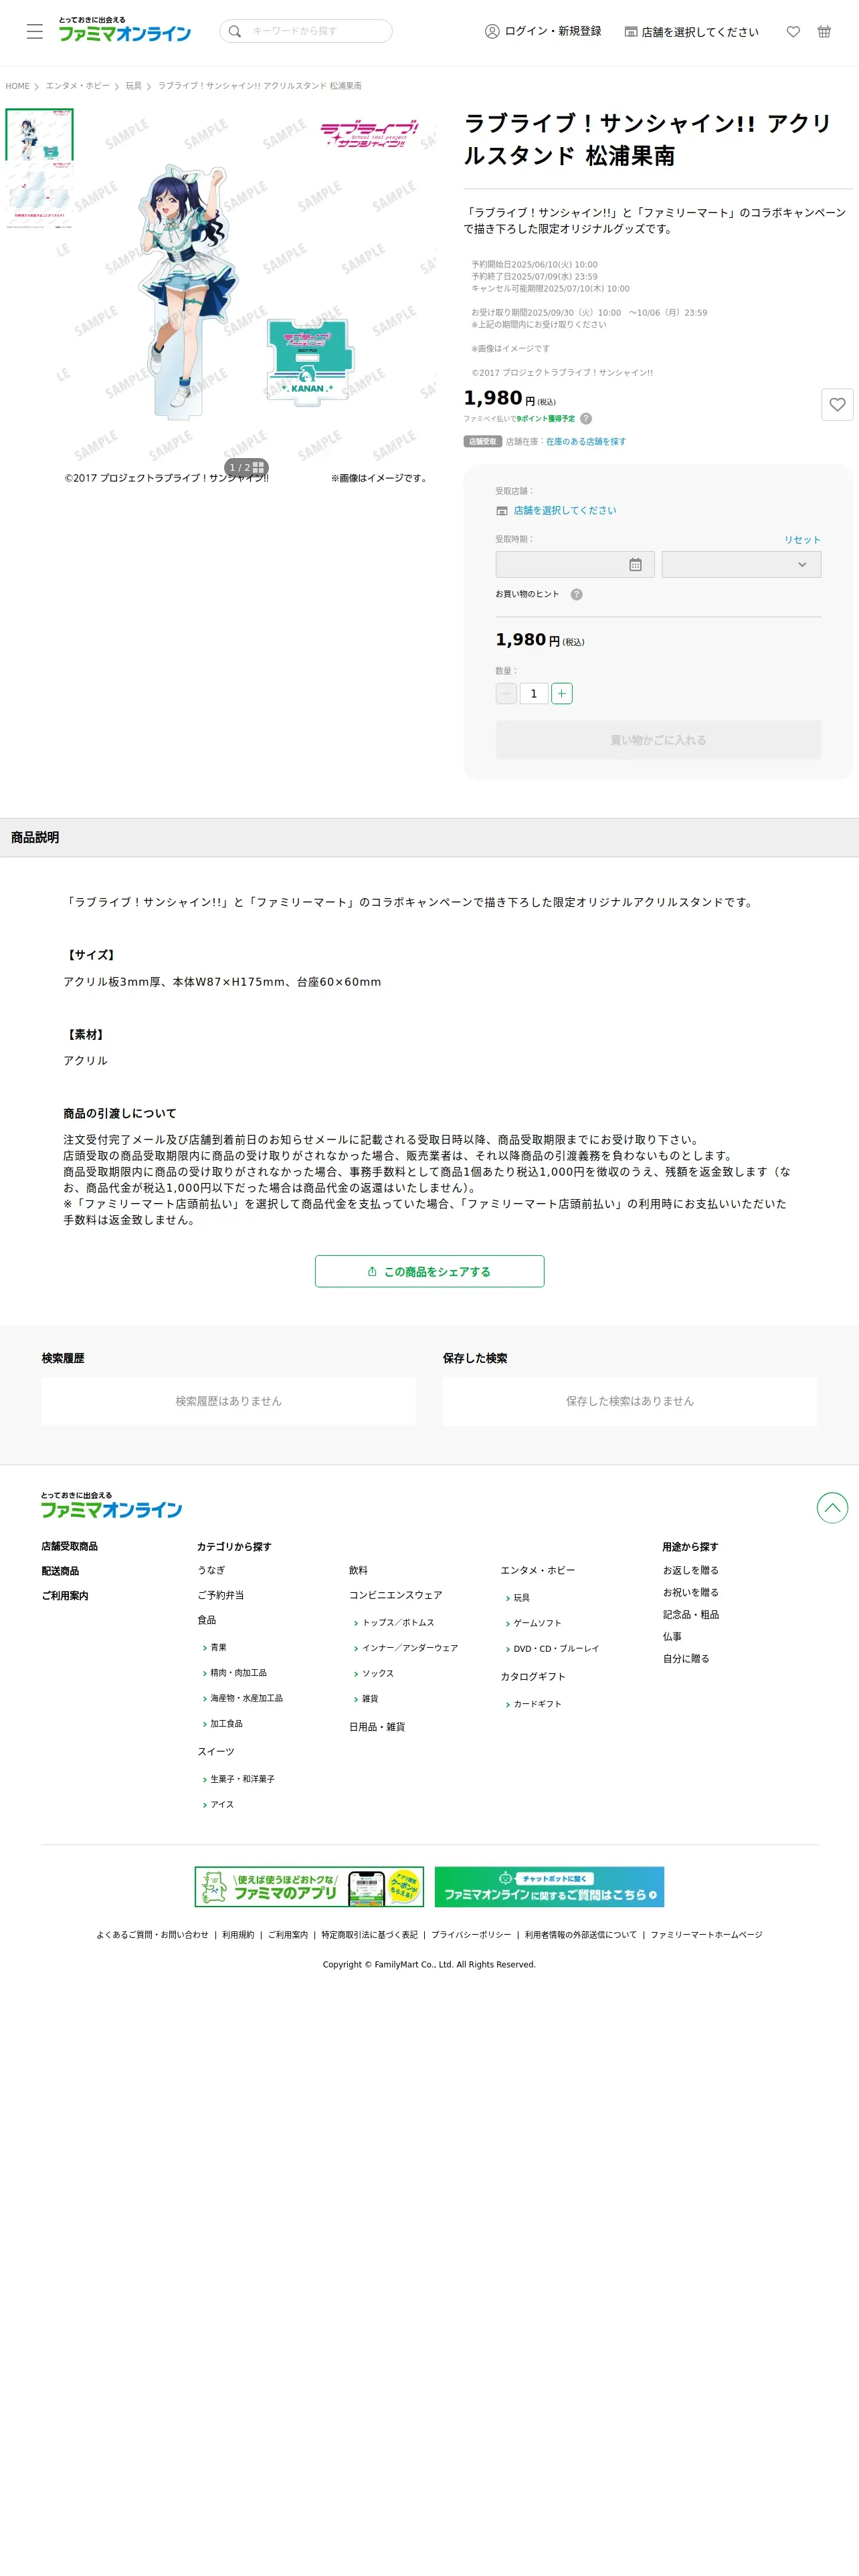
Task: Open the pickup date calendar field
Action: pyautogui.click(x=575, y=564)
